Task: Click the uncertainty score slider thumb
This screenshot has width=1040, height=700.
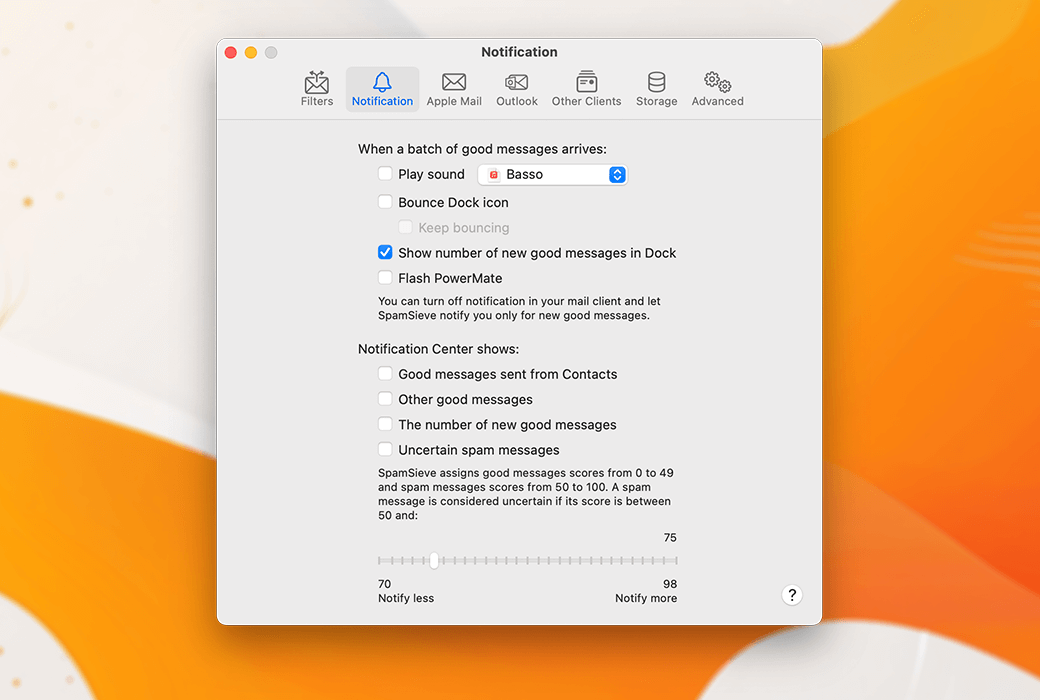Action: tap(434, 561)
